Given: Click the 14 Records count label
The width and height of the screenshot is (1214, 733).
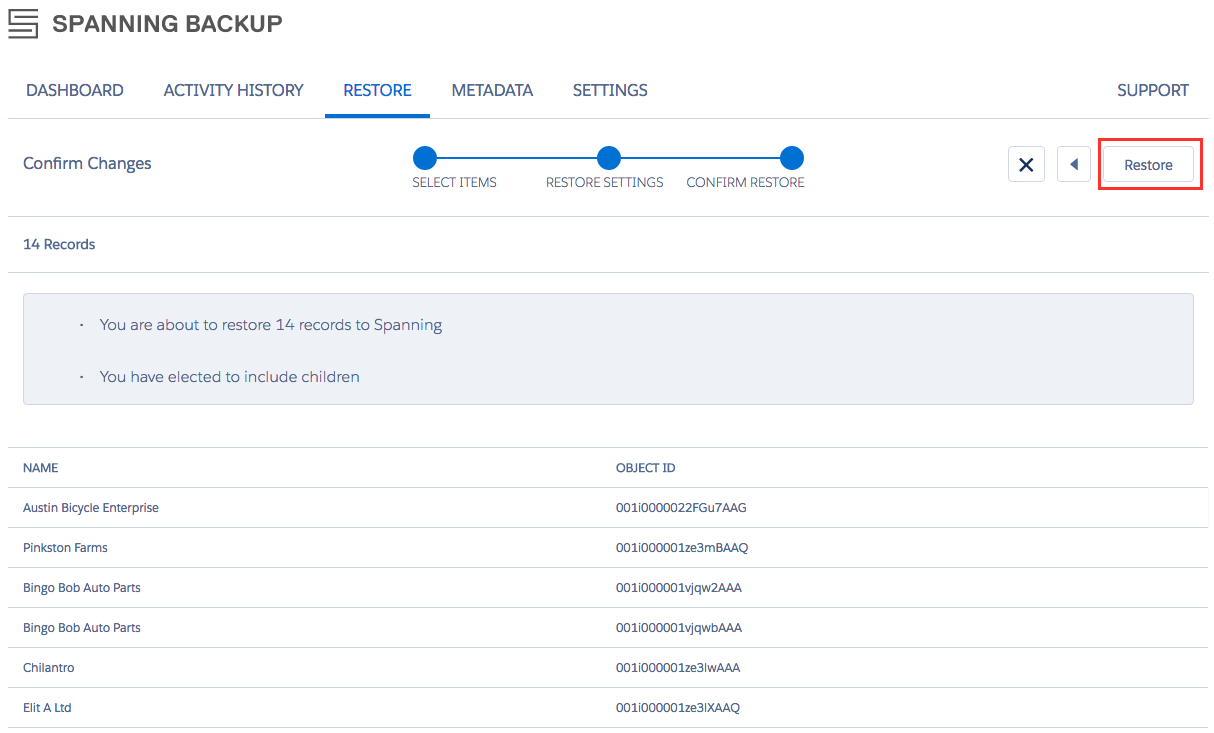Looking at the screenshot, I should click(59, 244).
